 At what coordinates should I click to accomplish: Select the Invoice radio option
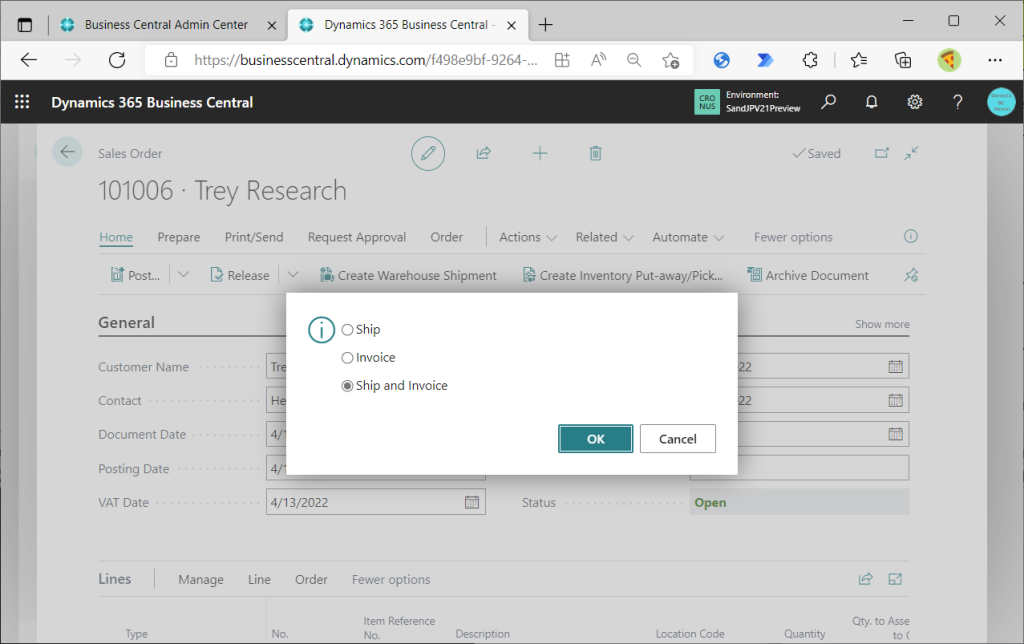[x=347, y=358]
